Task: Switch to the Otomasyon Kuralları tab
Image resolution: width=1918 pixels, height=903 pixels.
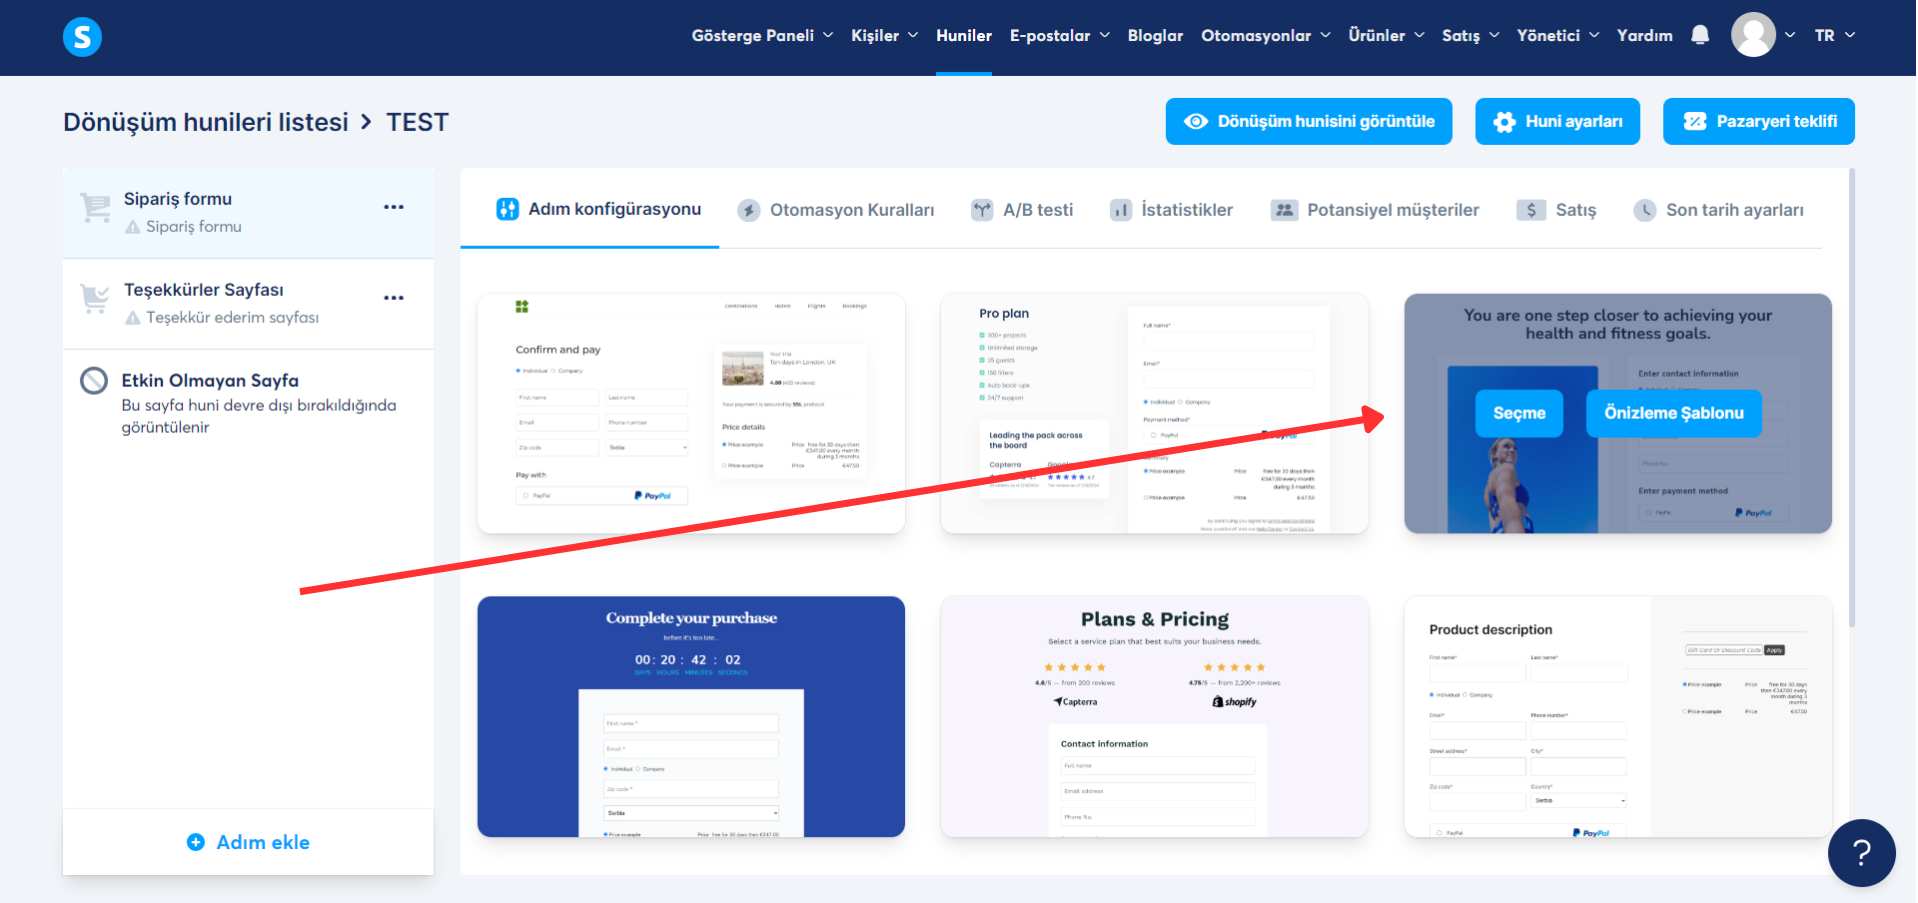Action: pyautogui.click(x=836, y=210)
